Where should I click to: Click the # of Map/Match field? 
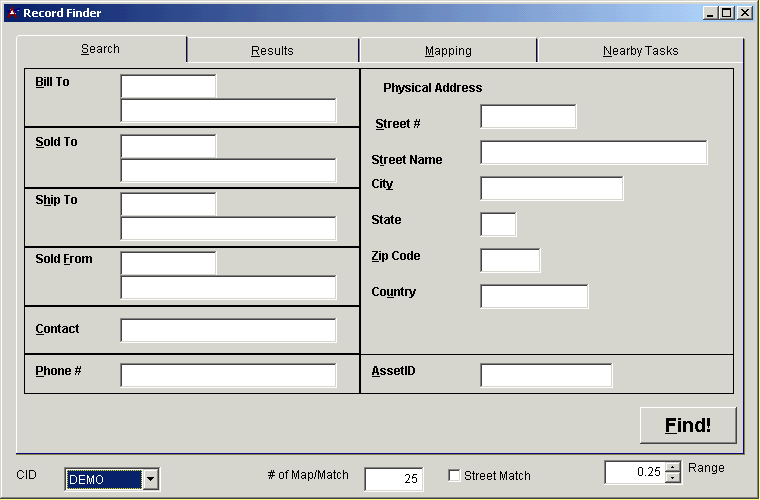393,479
